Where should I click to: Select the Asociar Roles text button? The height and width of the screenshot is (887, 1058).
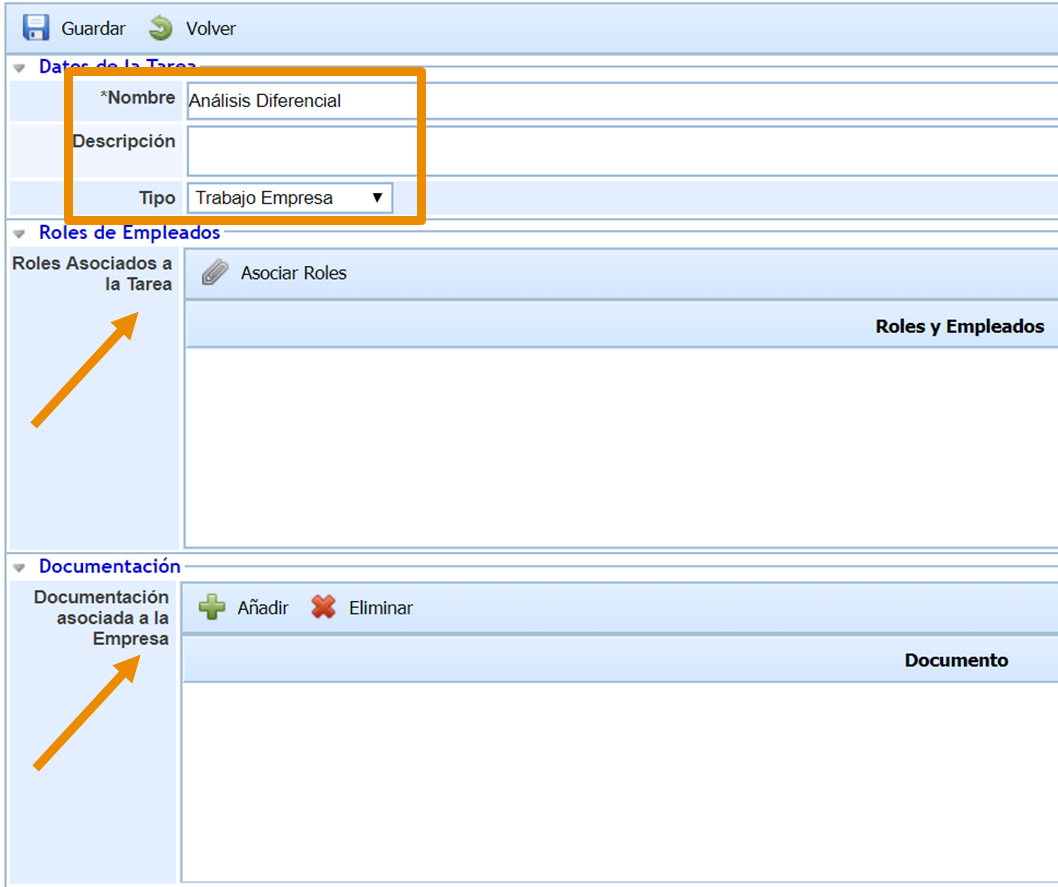coord(293,273)
